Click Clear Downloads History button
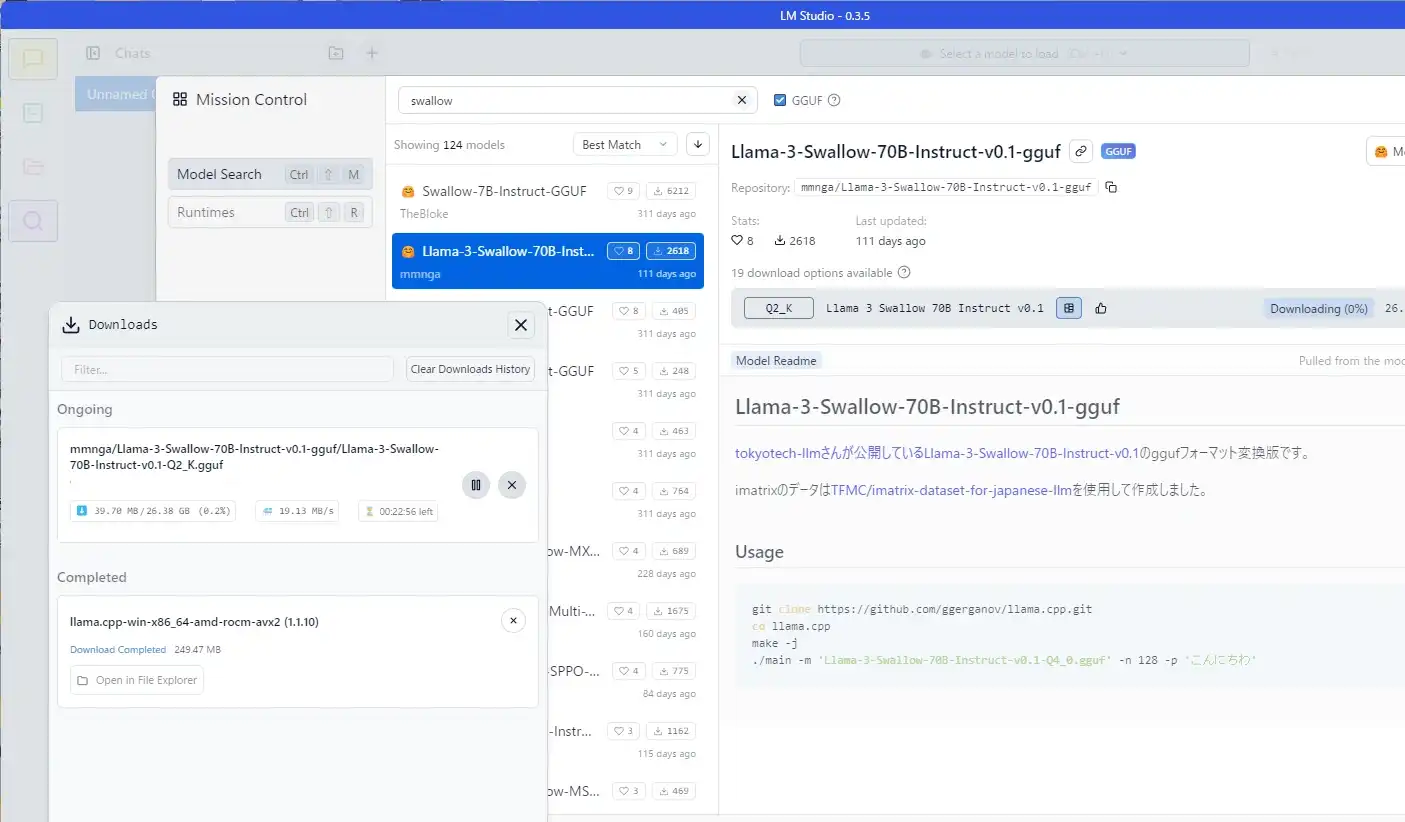Screen dimensions: 1405x822 pos(470,369)
